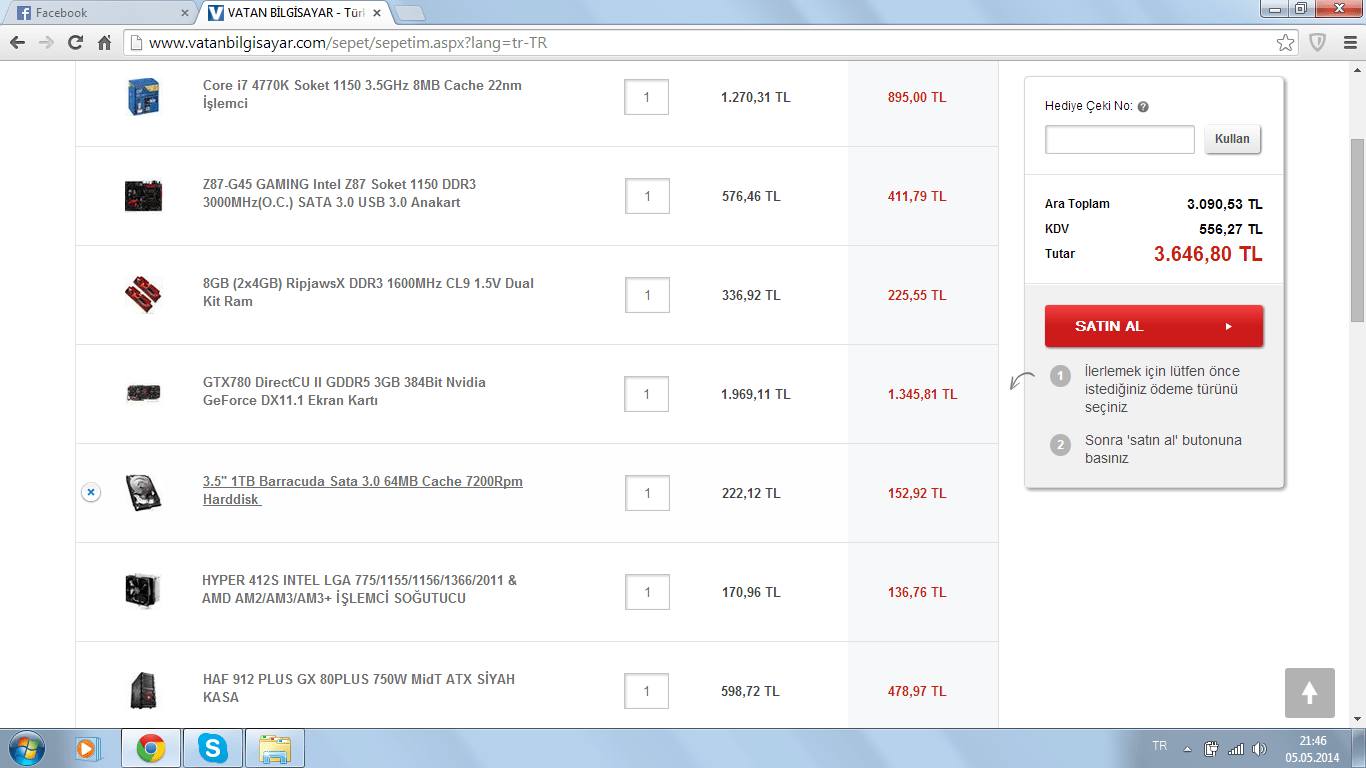Click the browser forward arrow
Image resolution: width=1366 pixels, height=768 pixels.
(46, 43)
